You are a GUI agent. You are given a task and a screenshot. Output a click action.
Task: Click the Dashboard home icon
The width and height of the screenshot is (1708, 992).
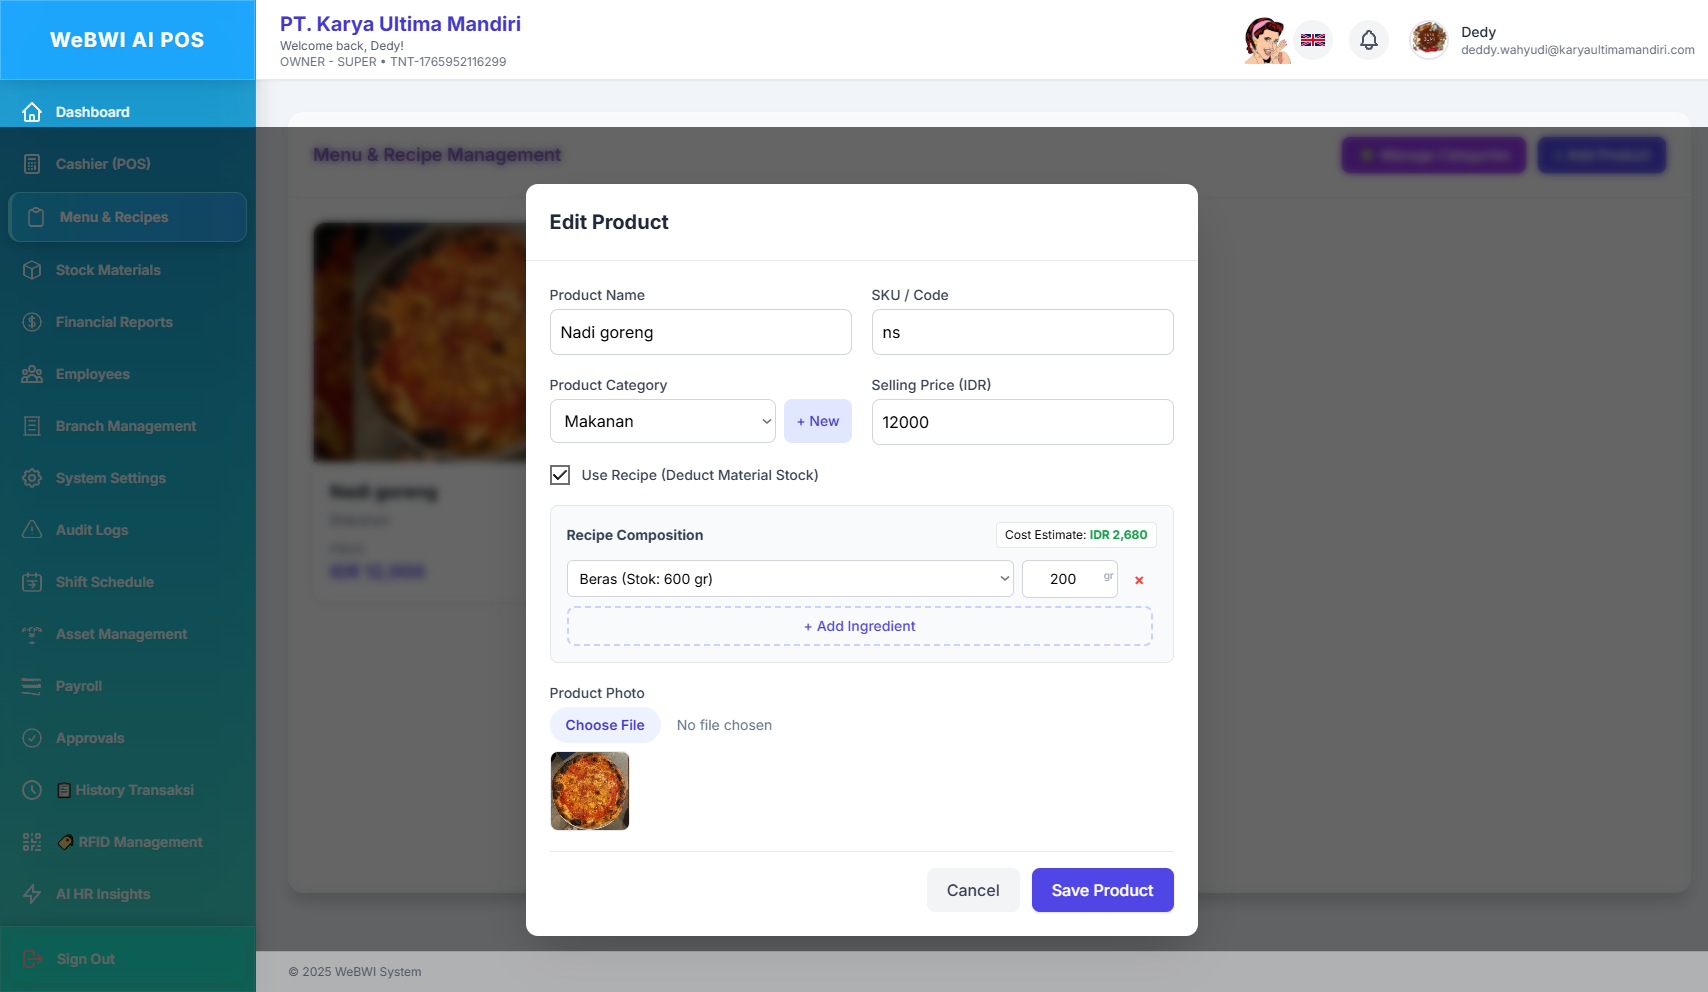click(32, 112)
